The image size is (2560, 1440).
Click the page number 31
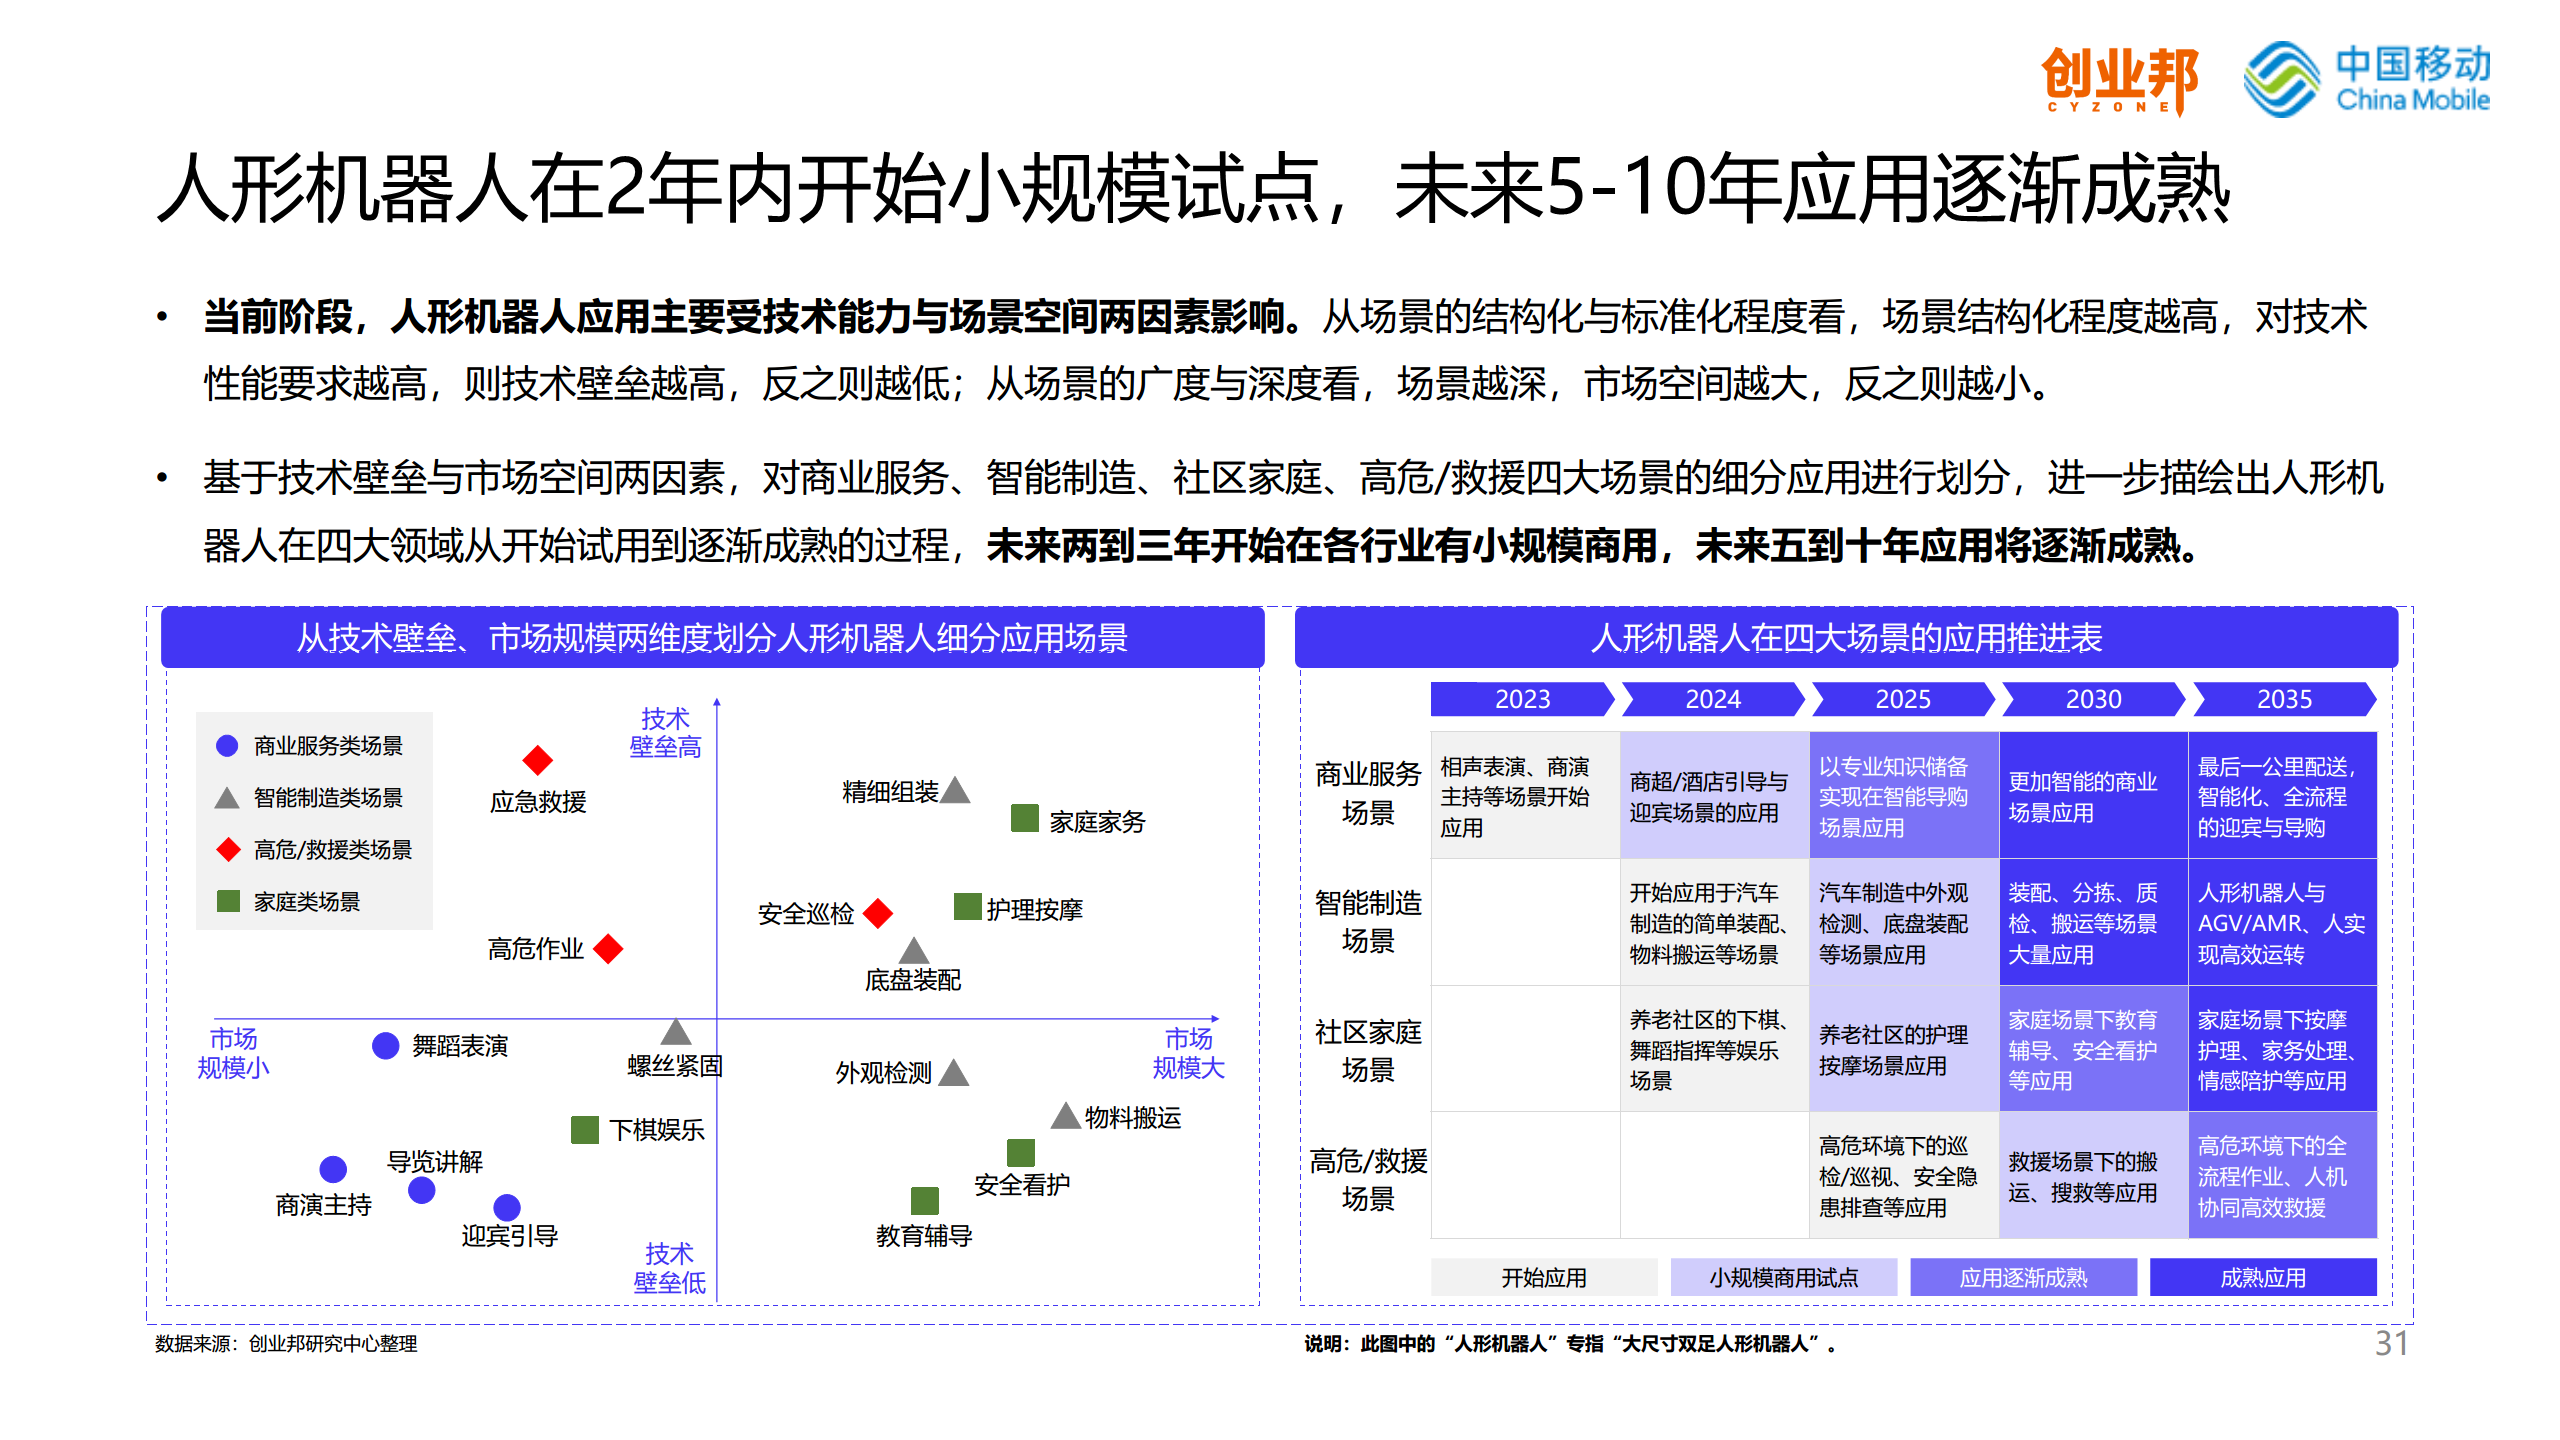(x=2392, y=1343)
